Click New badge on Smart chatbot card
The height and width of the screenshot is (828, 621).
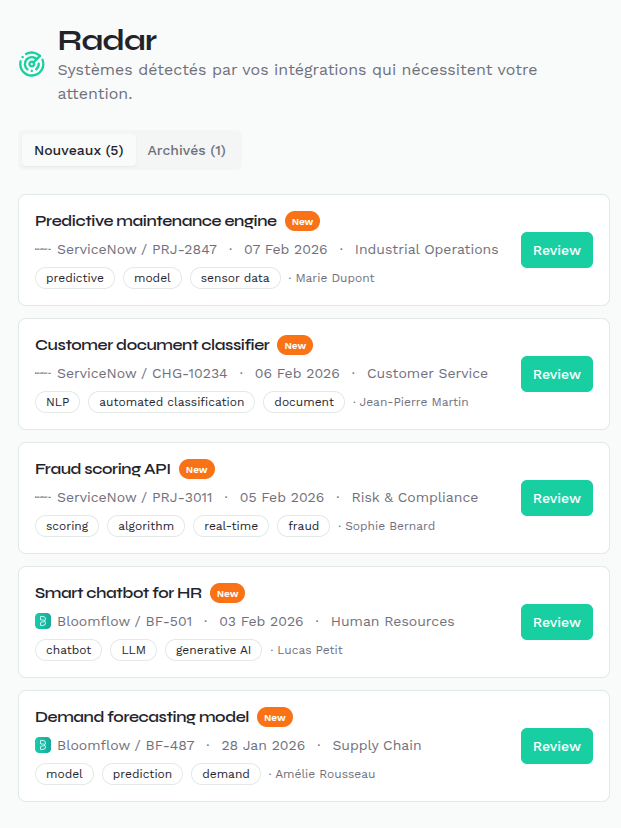227,594
